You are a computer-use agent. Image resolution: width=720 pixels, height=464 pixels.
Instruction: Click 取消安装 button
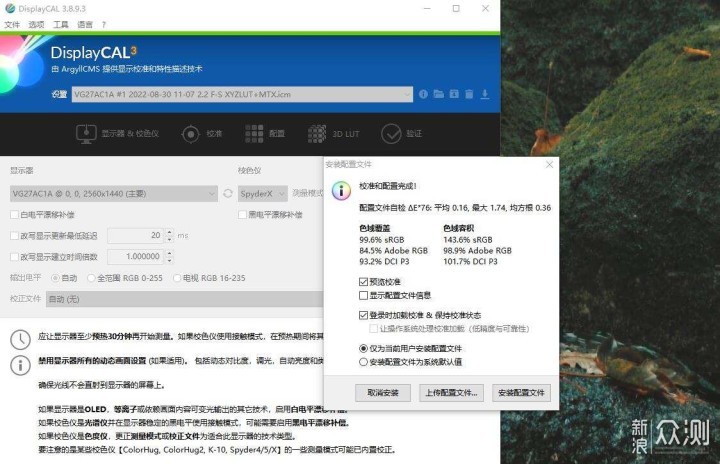coord(382,393)
